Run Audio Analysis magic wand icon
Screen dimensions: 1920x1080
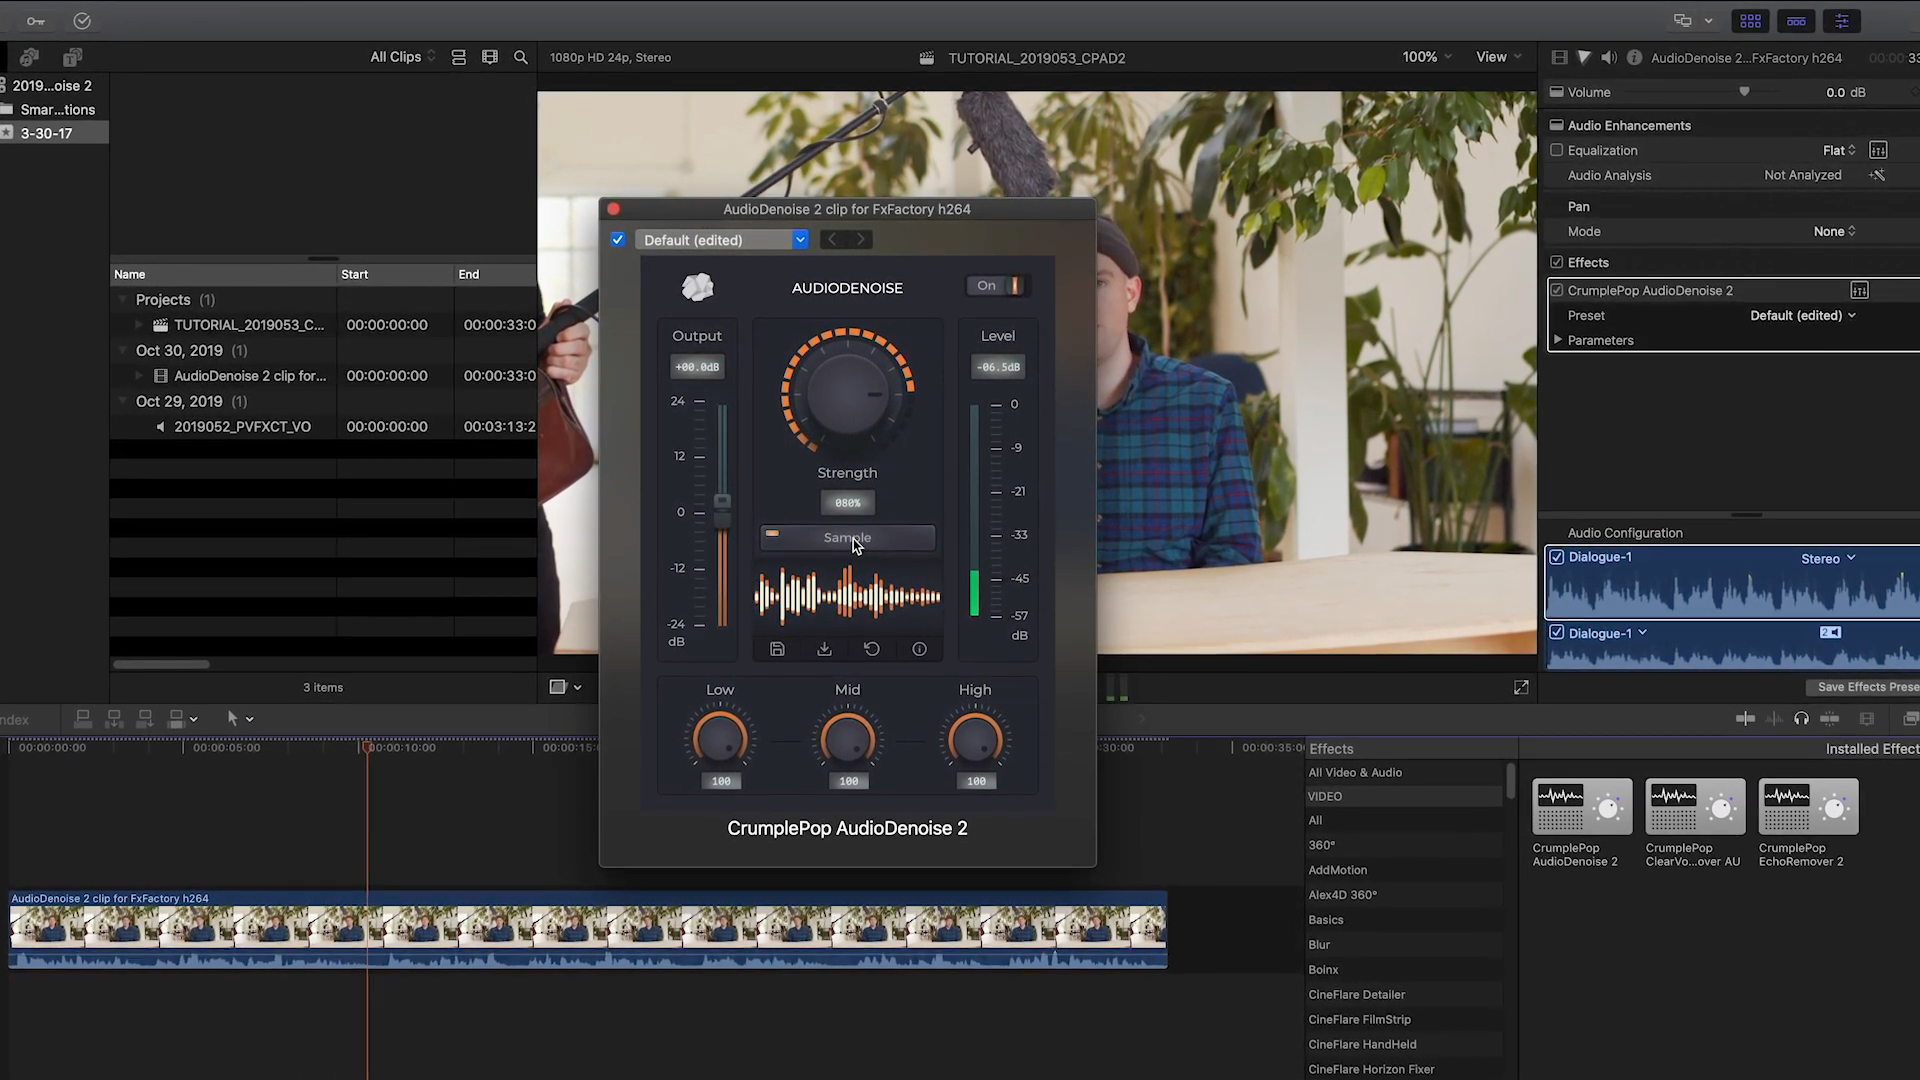tap(1878, 175)
